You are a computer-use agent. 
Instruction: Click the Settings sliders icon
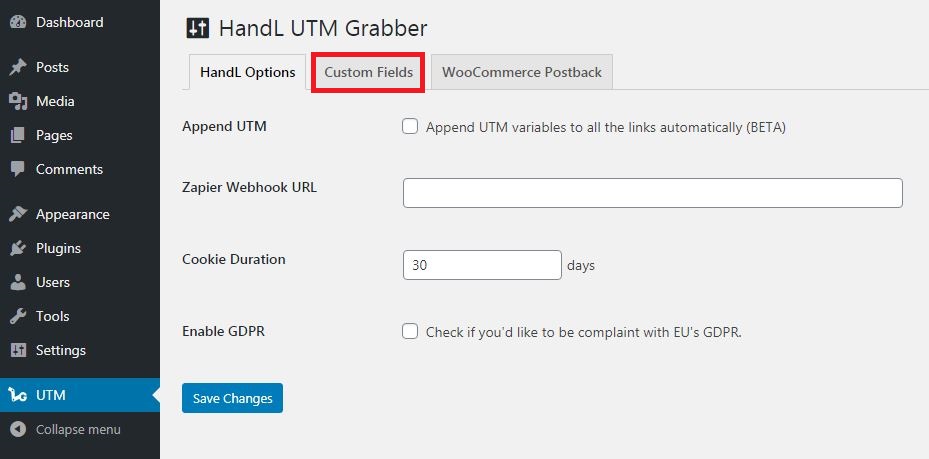(17, 350)
